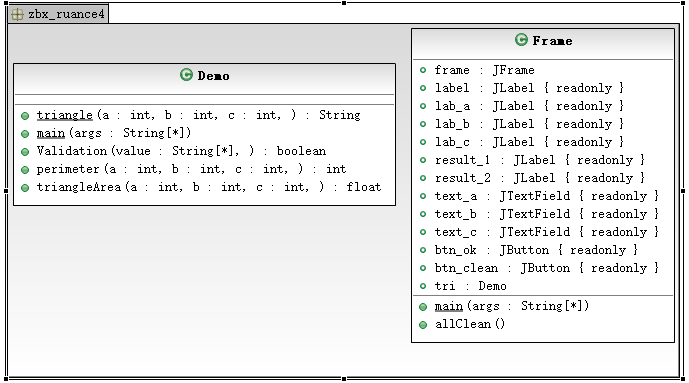Click the btn_clean attribute's bullet icon
Screen dimensions: 689x383
[x=423, y=268]
